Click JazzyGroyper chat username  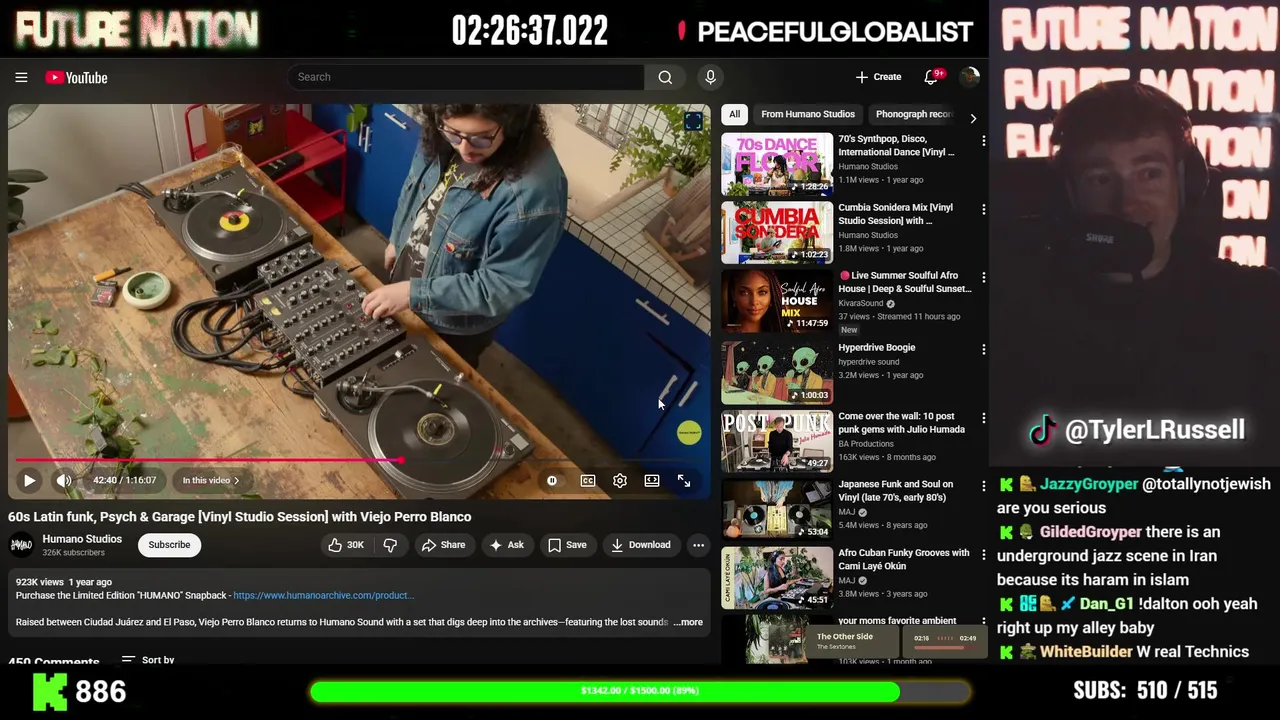click(x=1088, y=484)
